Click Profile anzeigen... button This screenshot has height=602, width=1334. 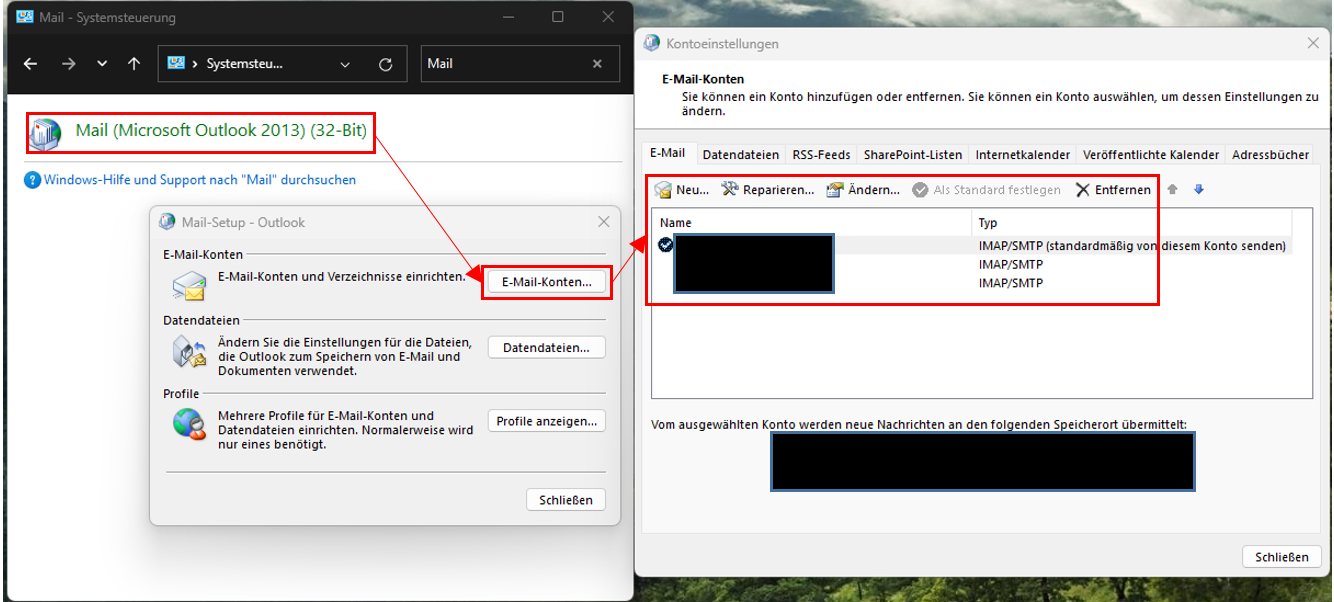point(546,421)
